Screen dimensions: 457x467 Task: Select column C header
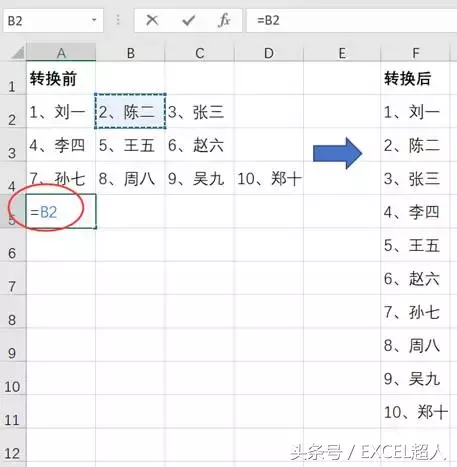click(x=200, y=53)
